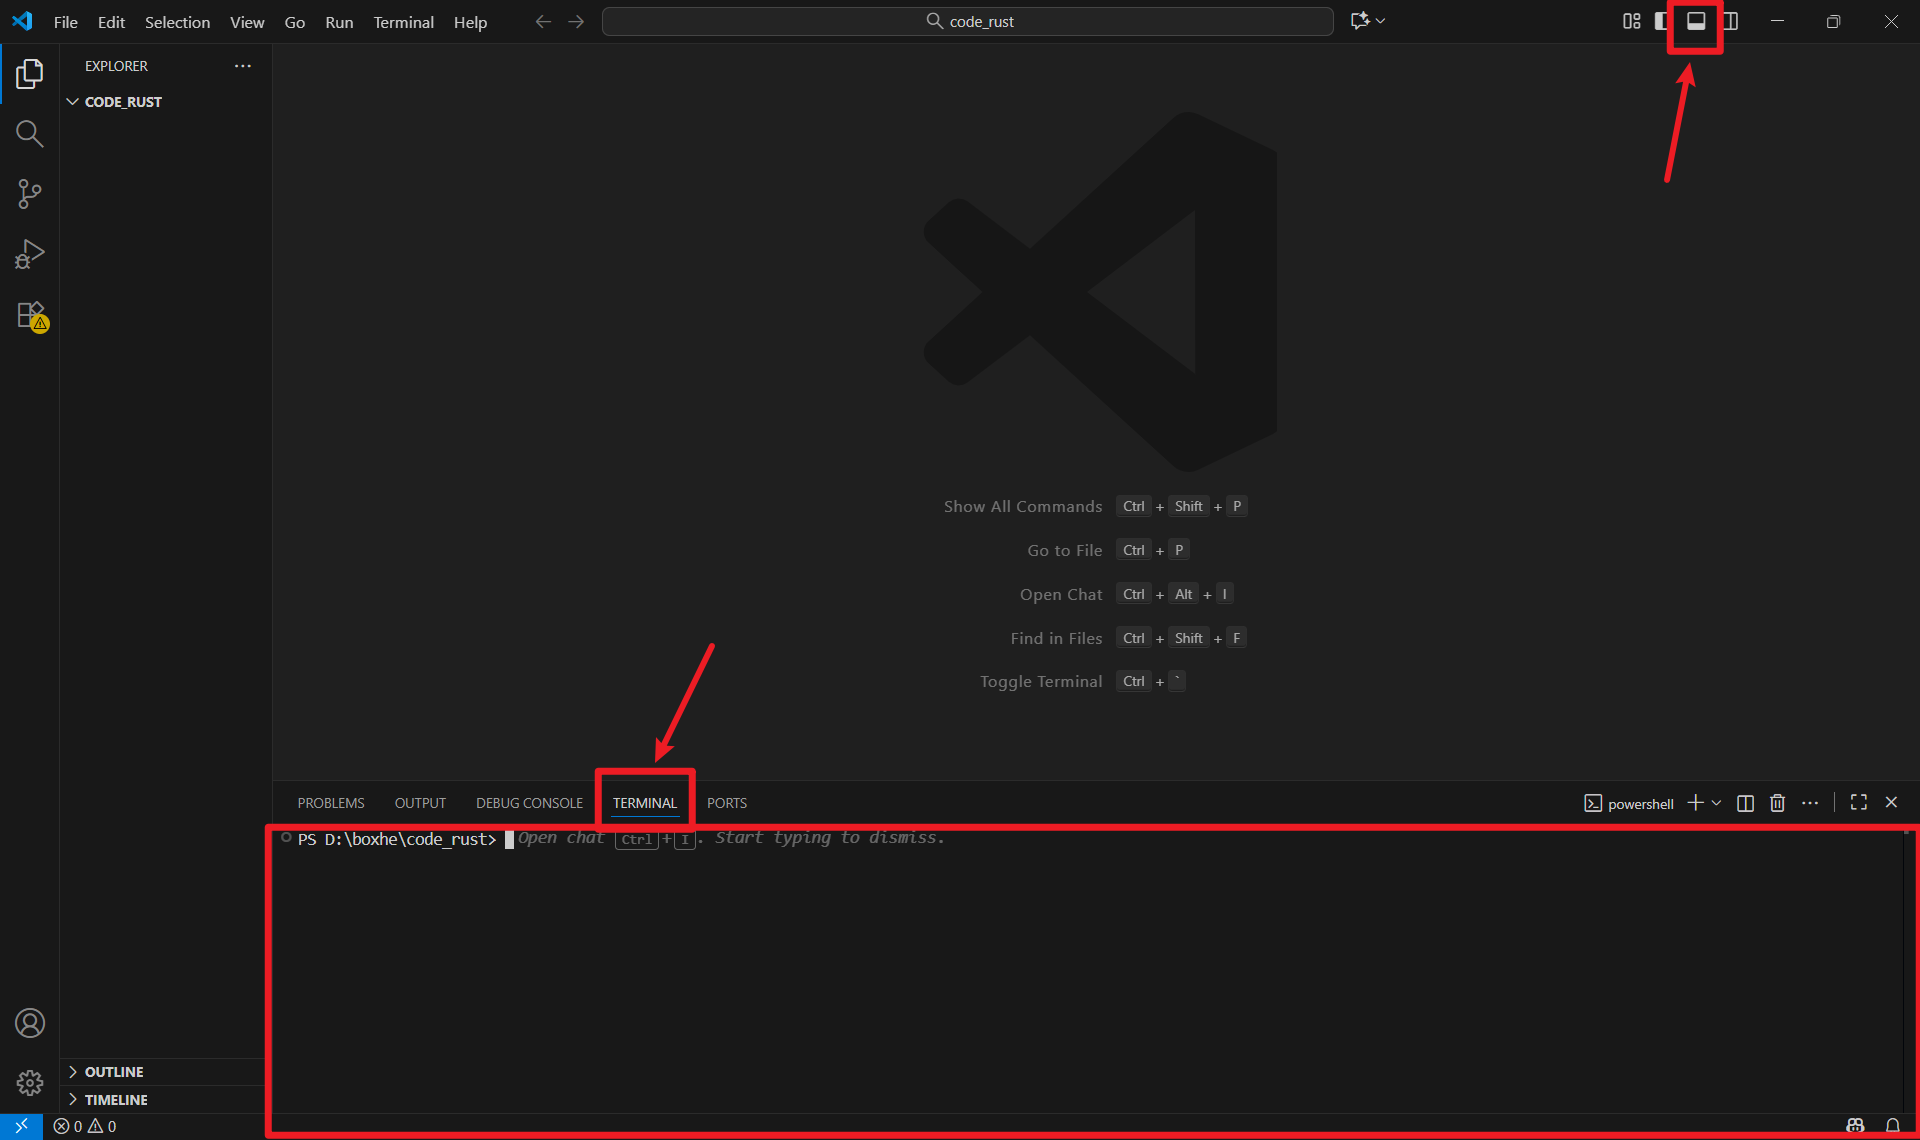This screenshot has width=1920, height=1140.
Task: Switch to the PROBLEMS tab
Action: tap(331, 803)
